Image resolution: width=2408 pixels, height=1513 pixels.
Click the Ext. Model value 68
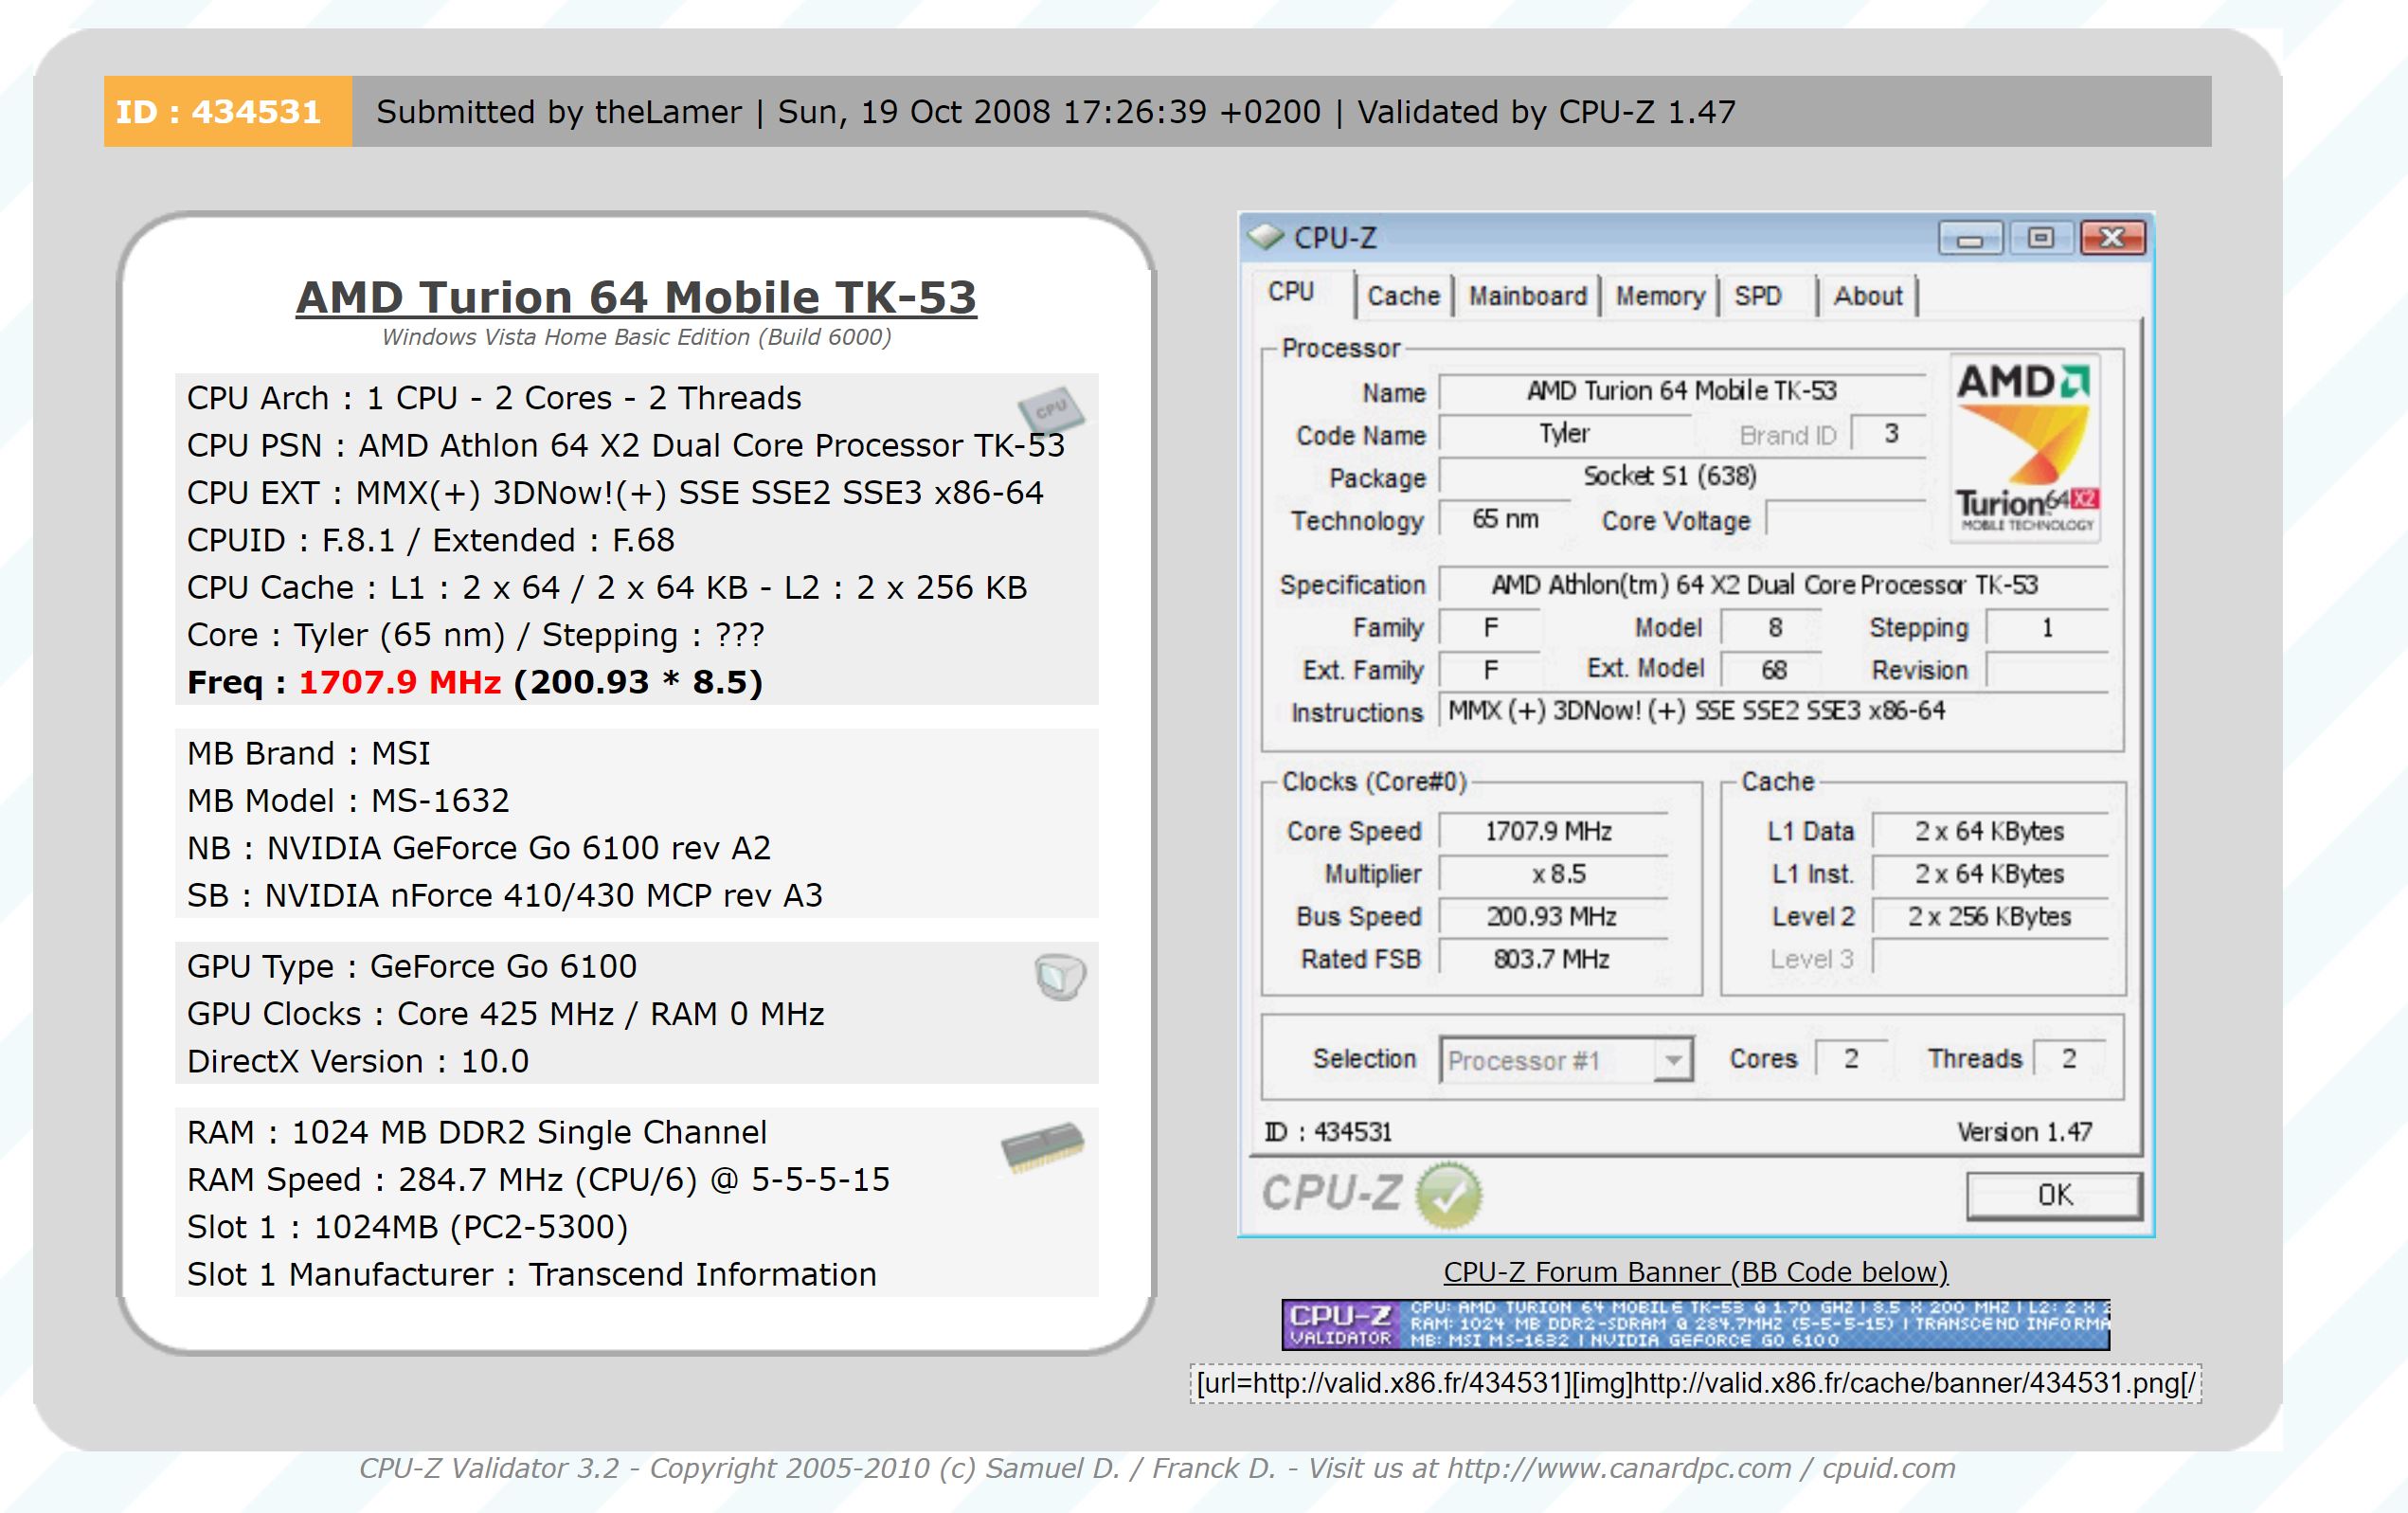1773,671
